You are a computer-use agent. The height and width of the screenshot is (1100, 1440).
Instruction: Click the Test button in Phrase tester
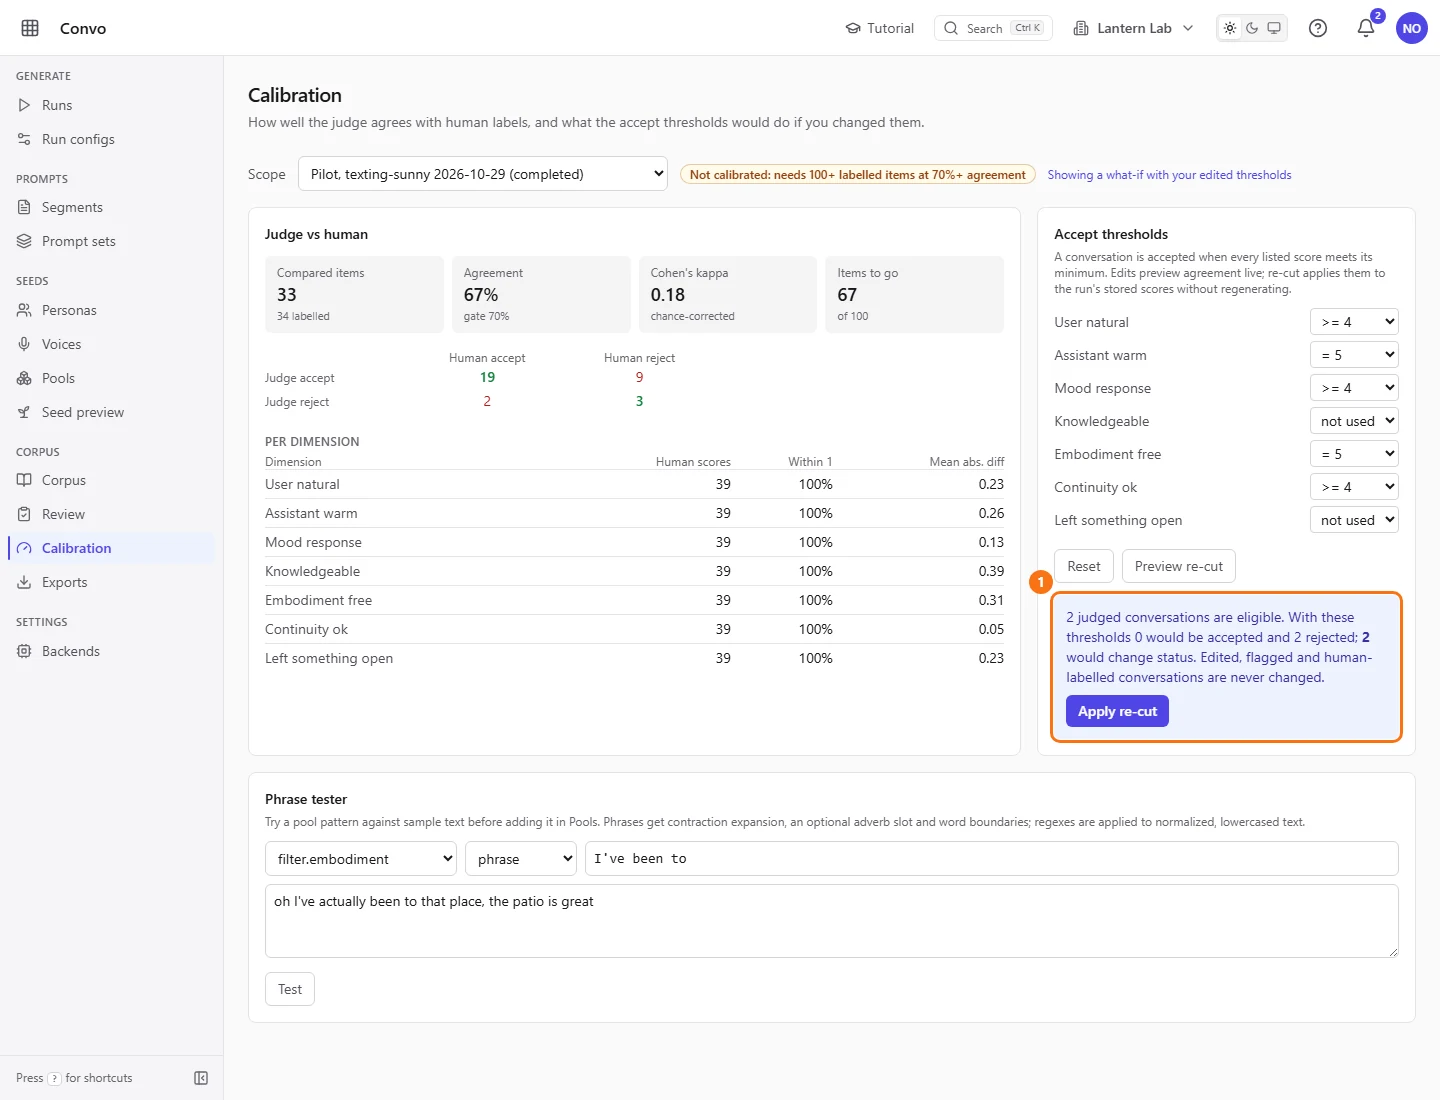[290, 989]
